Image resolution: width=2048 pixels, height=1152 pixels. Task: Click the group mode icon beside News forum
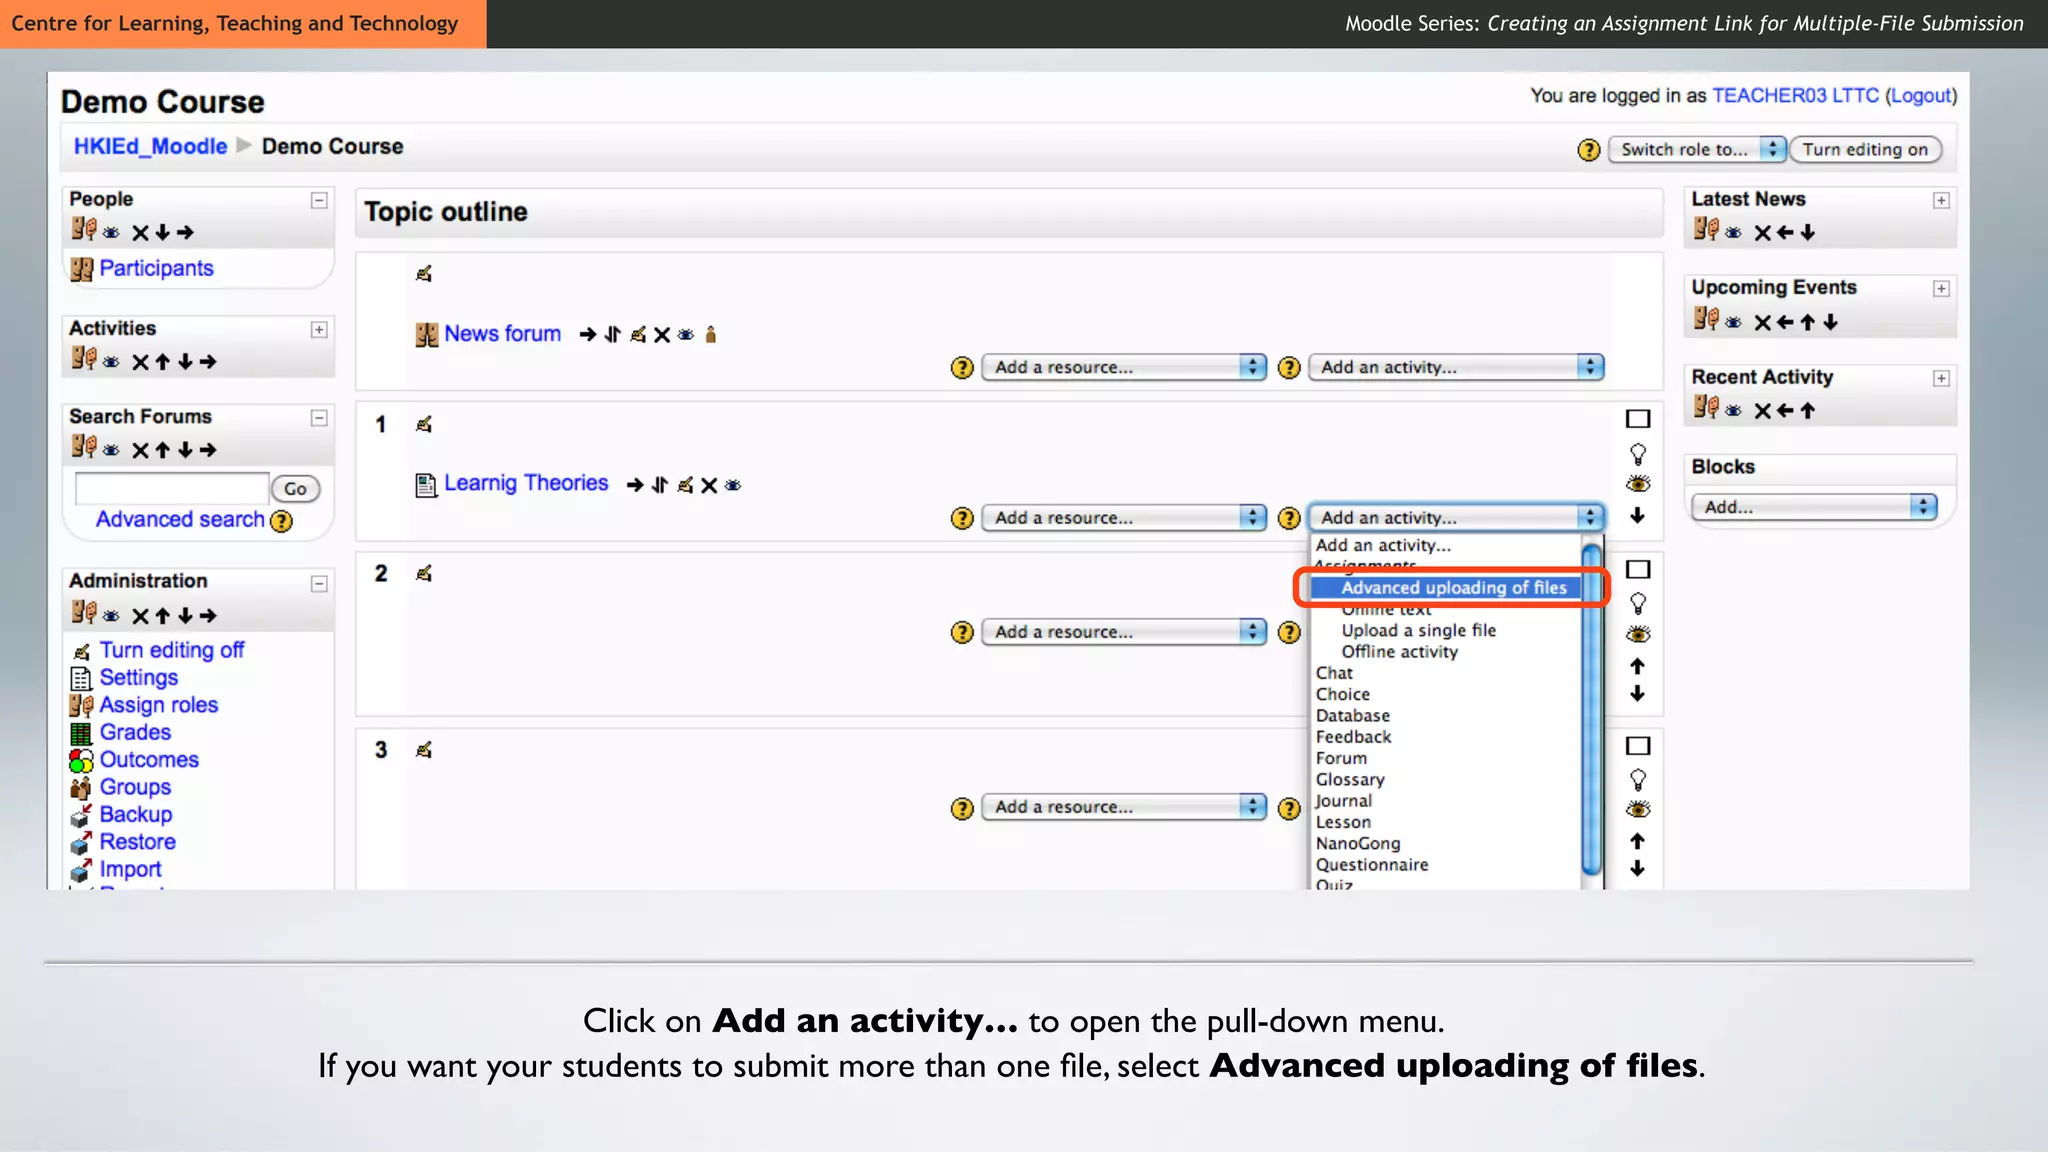[710, 334]
